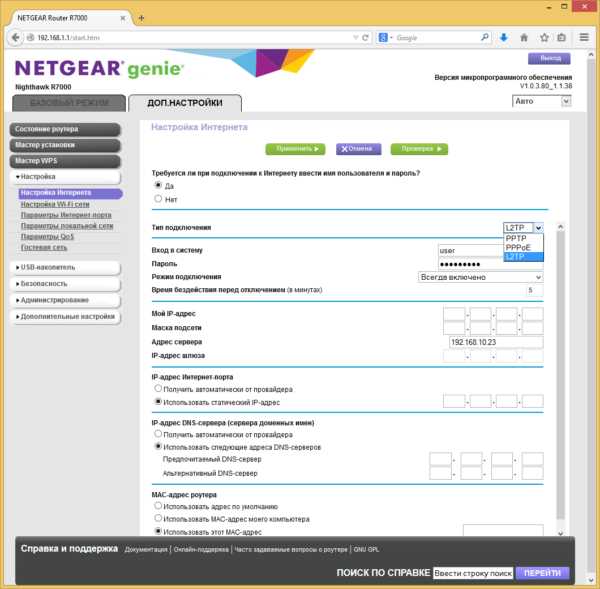Open 'Параметры QoS' sidebar link

point(47,237)
